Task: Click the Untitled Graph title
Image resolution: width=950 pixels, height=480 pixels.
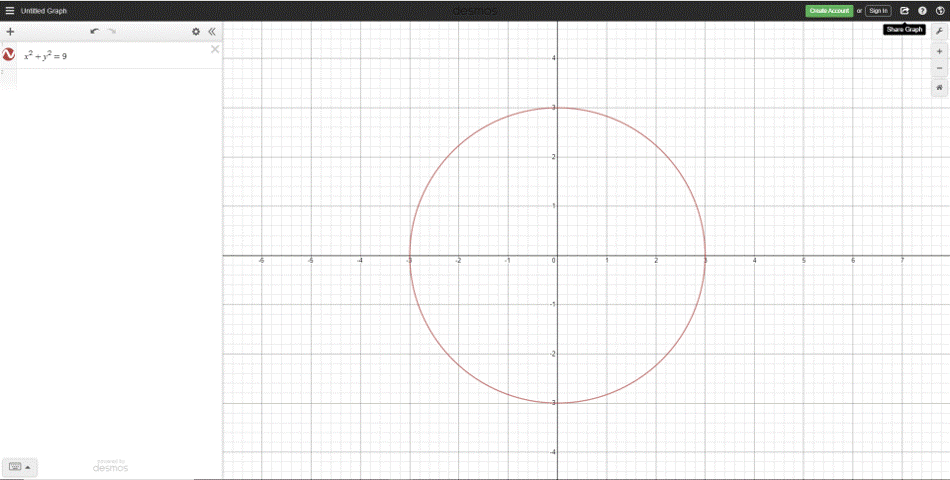Action: point(44,11)
